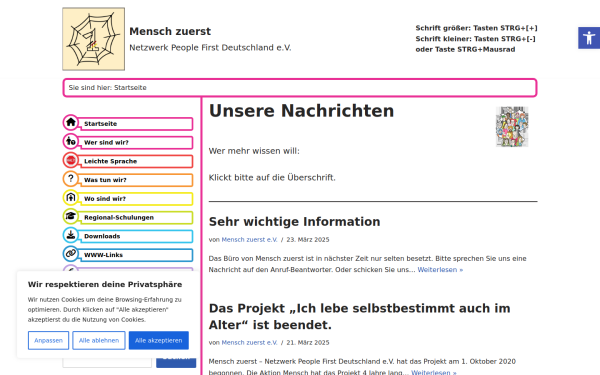This screenshot has width=600, height=375.
Task: Open the Leichte Sprache menu item
Action: click(x=136, y=161)
